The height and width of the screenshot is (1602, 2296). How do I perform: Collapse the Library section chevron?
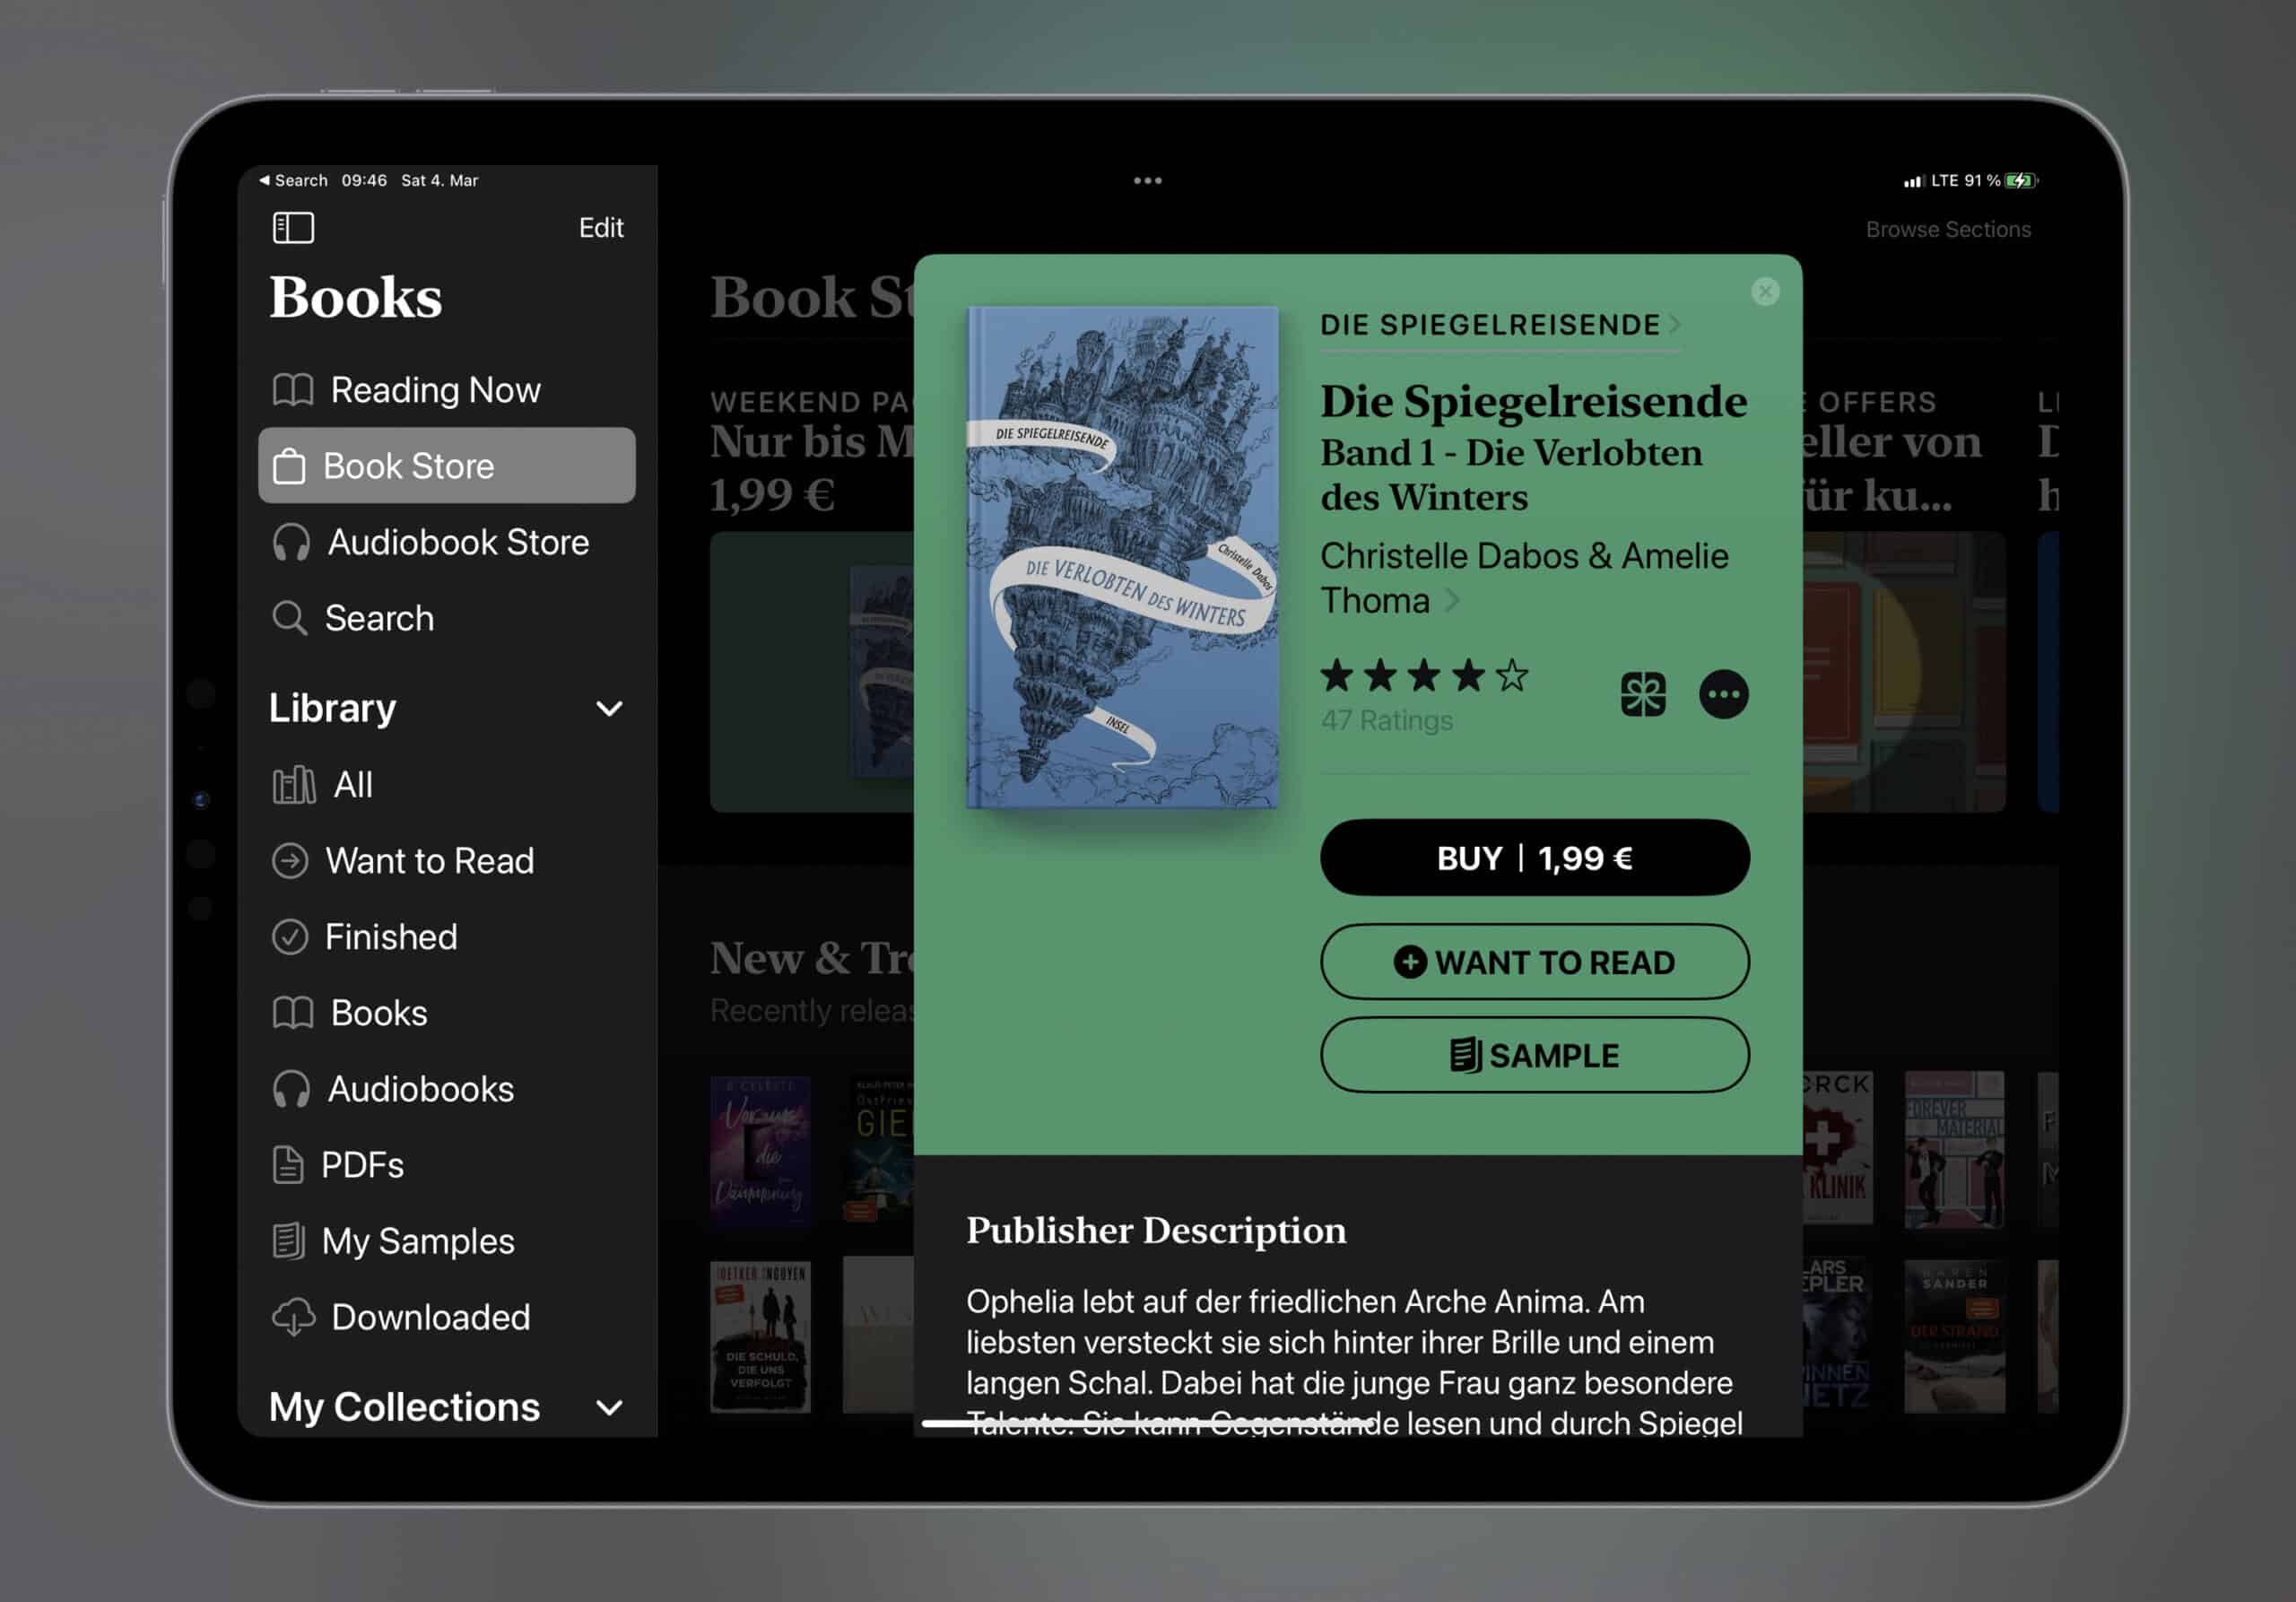tap(609, 709)
